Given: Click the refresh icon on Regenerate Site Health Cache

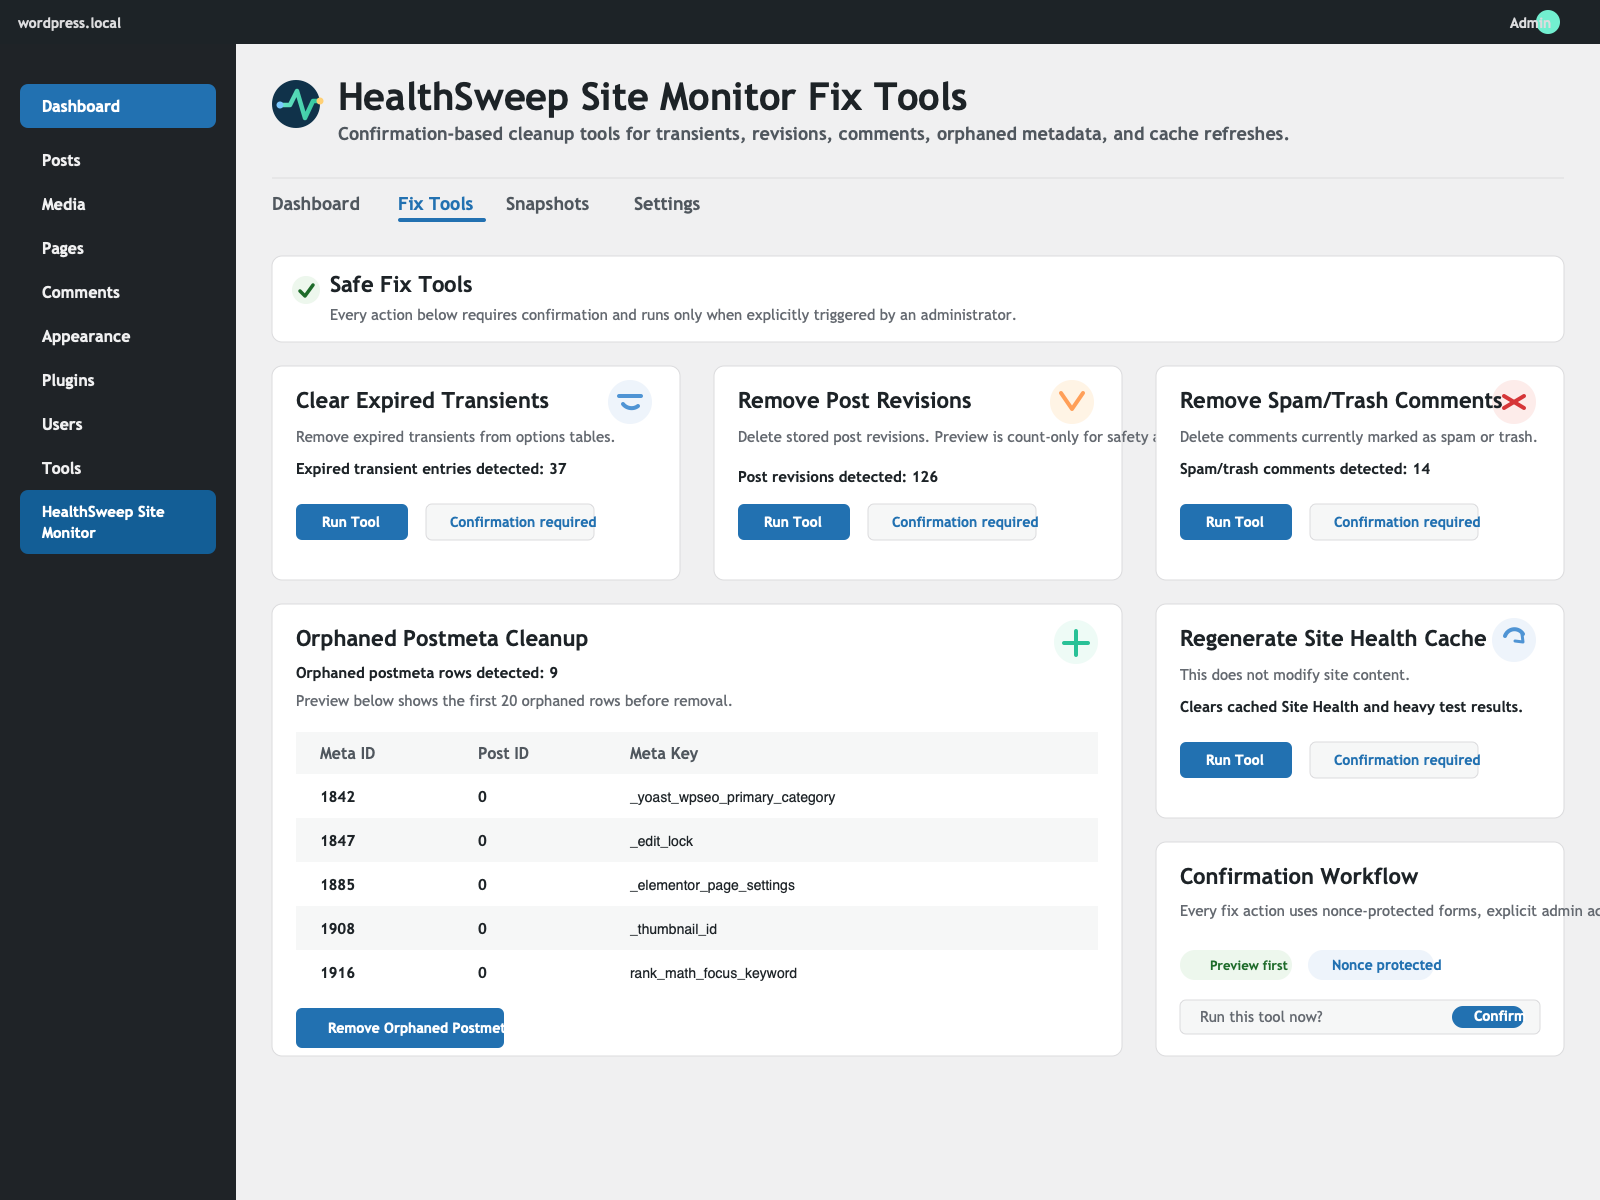Looking at the screenshot, I should [x=1515, y=639].
